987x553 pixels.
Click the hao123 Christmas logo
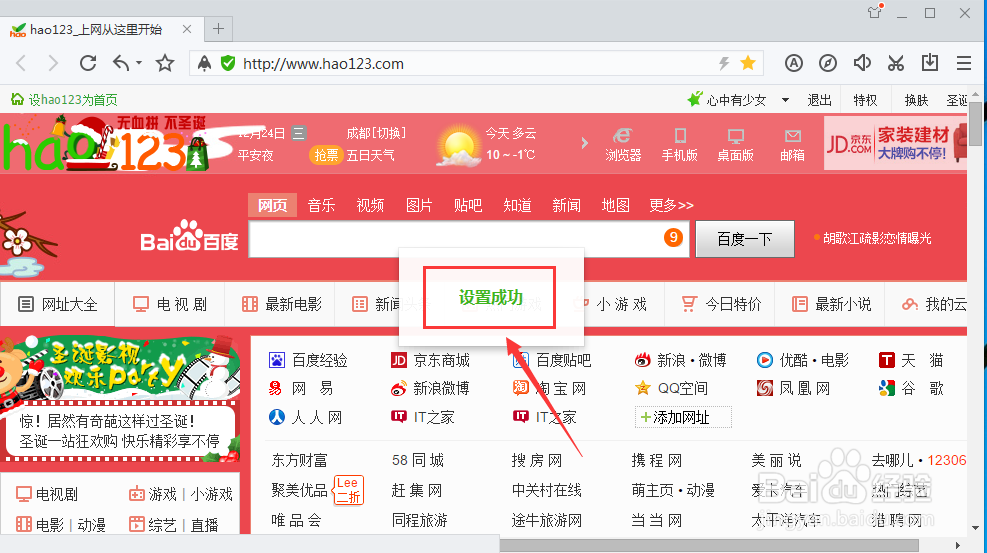(x=107, y=143)
